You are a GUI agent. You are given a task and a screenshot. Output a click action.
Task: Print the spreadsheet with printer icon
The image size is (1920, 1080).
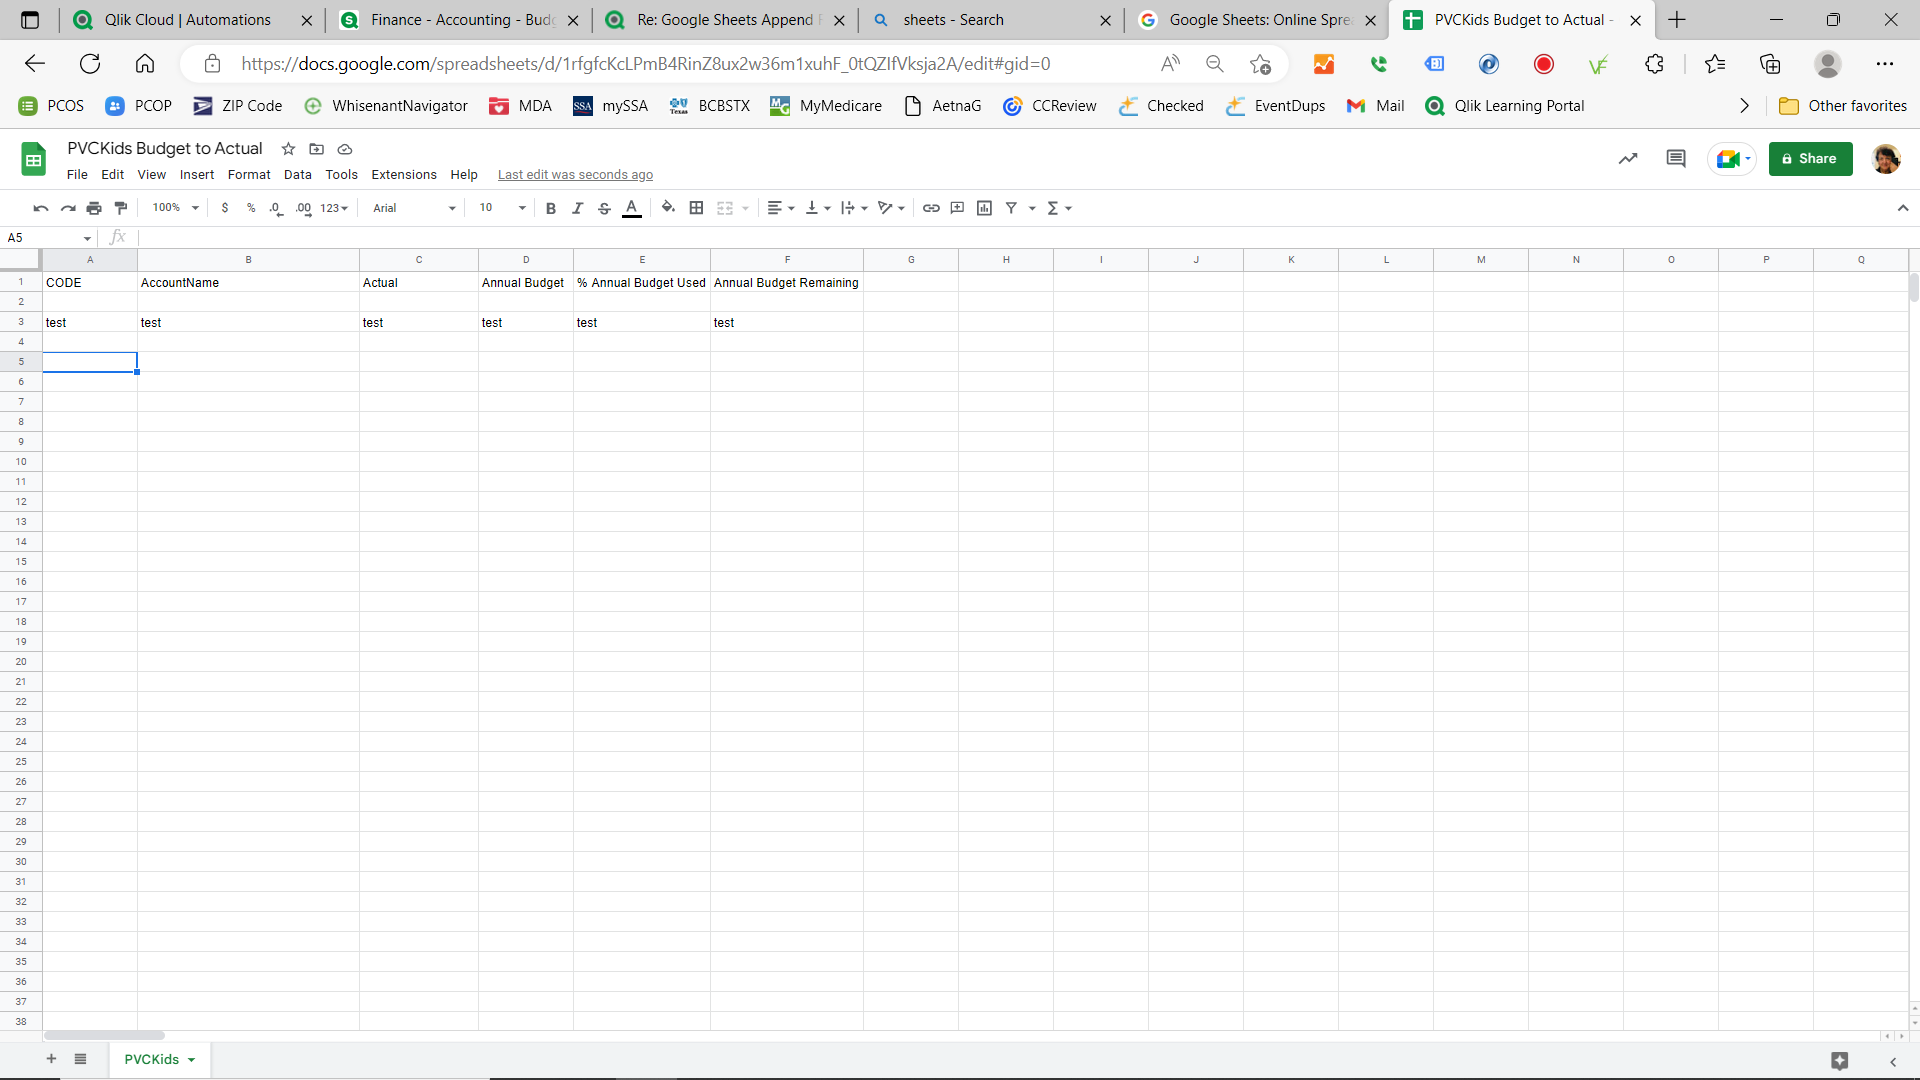pyautogui.click(x=94, y=208)
